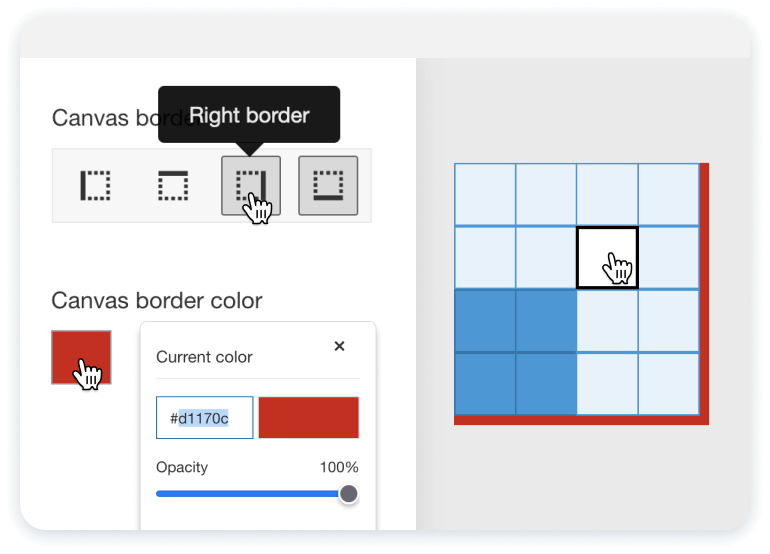Click the top-right light blue grid cell
This screenshot has height=554, width=770.
click(x=669, y=194)
